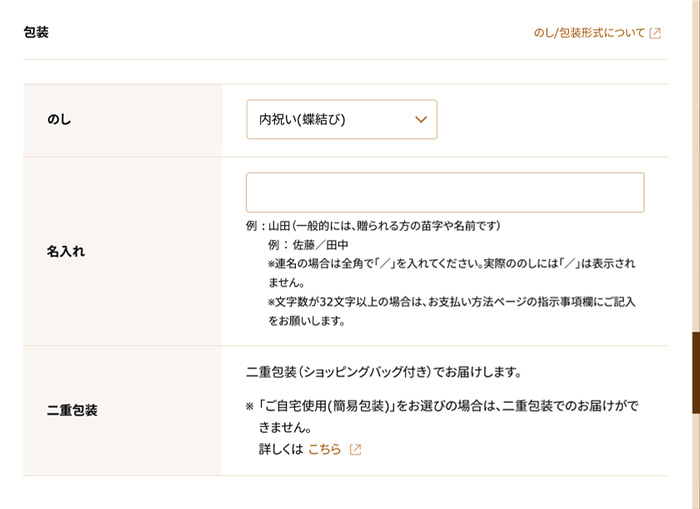Open the のし dropdown showing 内祝い(蝶結び)
The image size is (700, 509).
coord(342,119)
